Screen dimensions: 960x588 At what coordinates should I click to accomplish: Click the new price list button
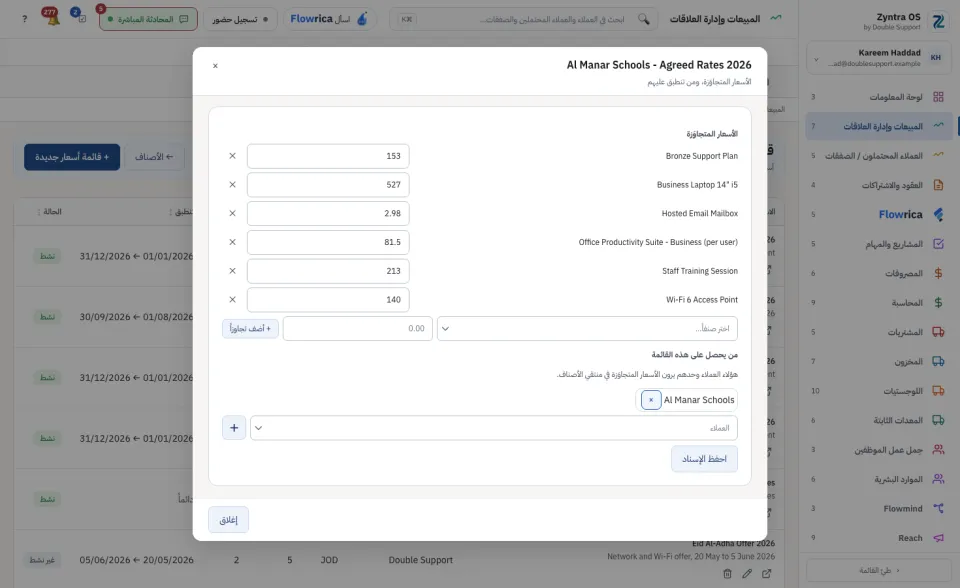coord(72,157)
